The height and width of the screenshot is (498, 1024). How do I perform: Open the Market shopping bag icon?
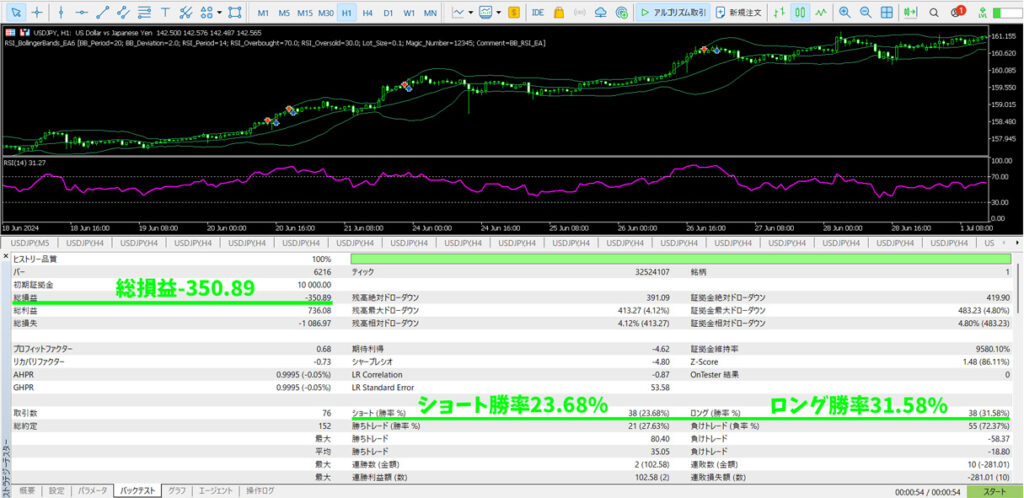(559, 12)
